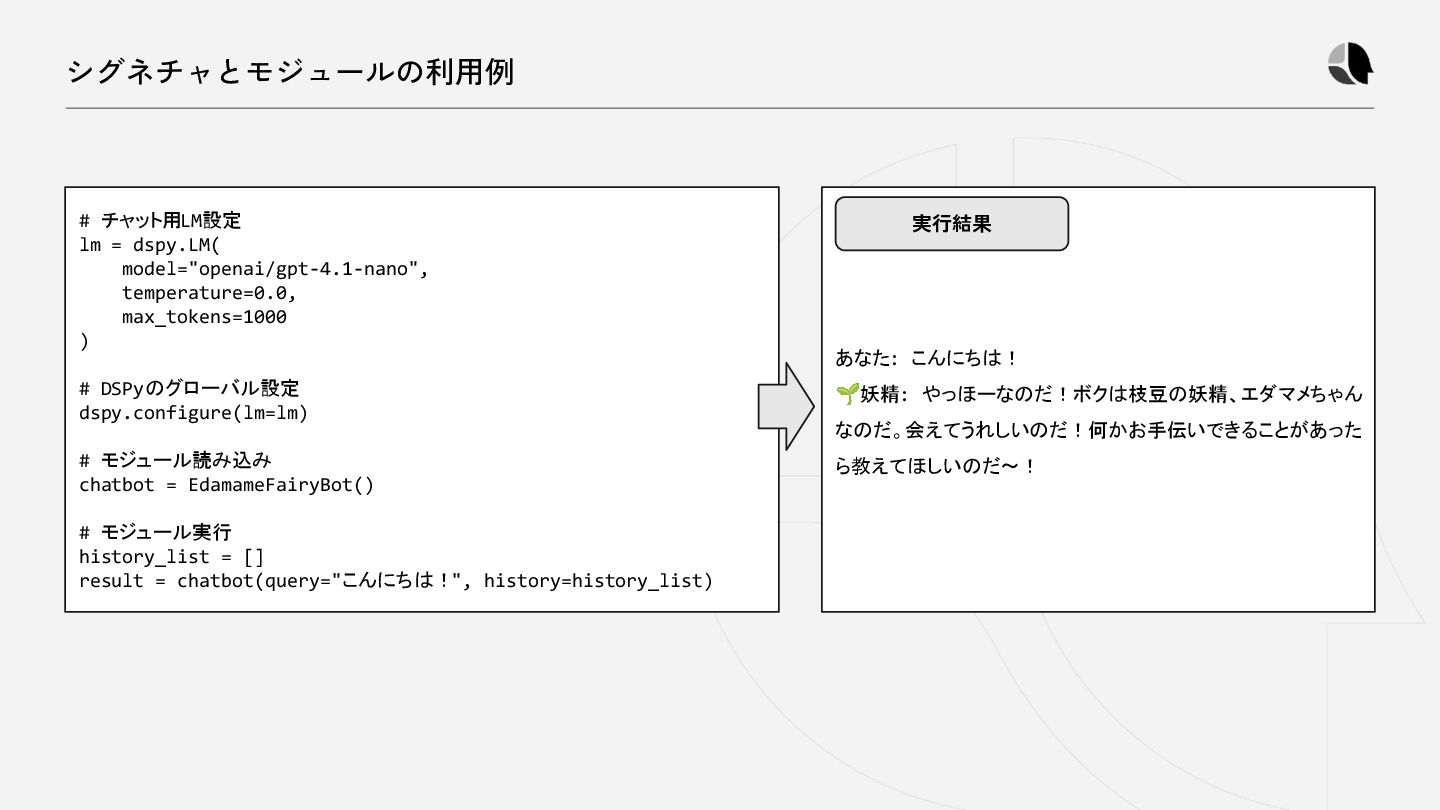Click the reply line なのだ。会えてうれしいのだ
The height and width of the screenshot is (810, 1440).
tap(1099, 430)
